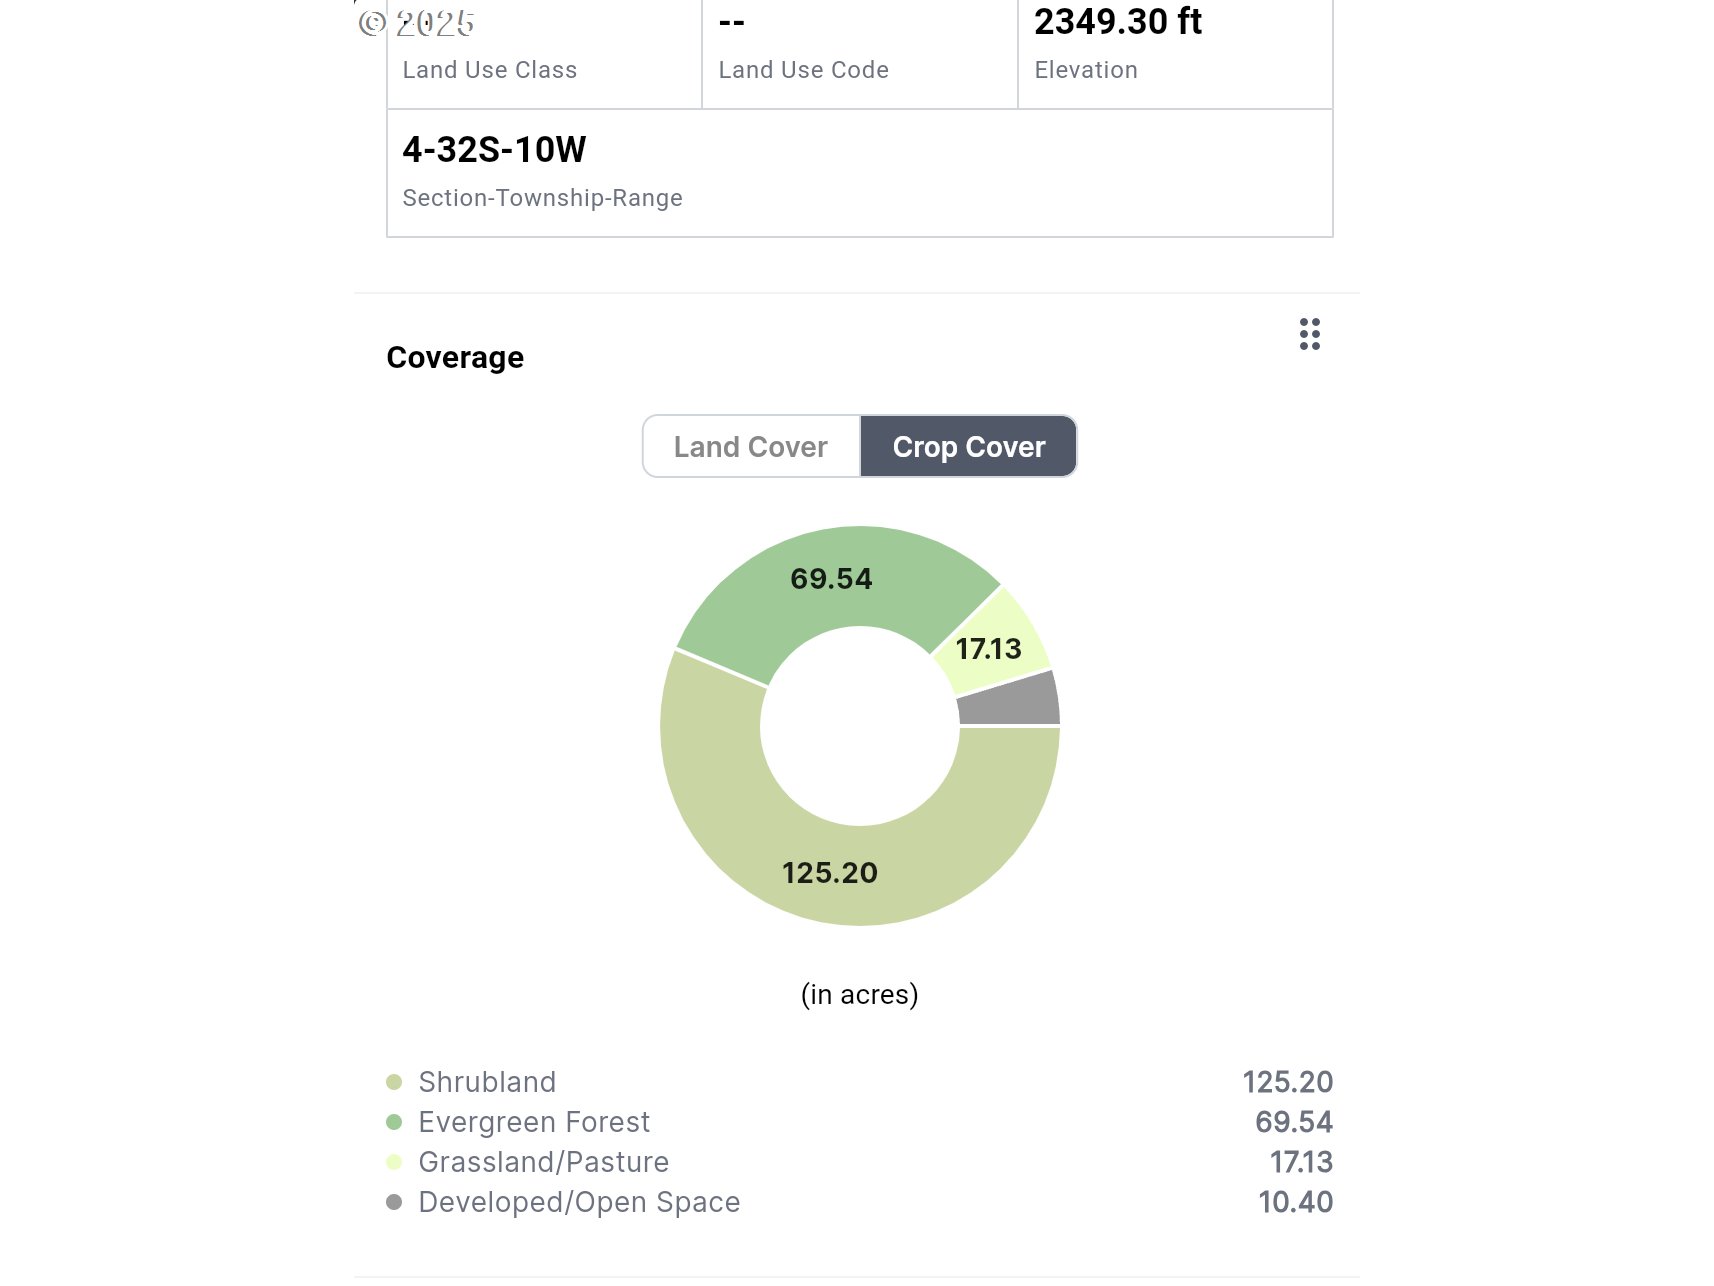
Task: Click the Grassland/Pasture legend color dot
Action: coord(394,1162)
